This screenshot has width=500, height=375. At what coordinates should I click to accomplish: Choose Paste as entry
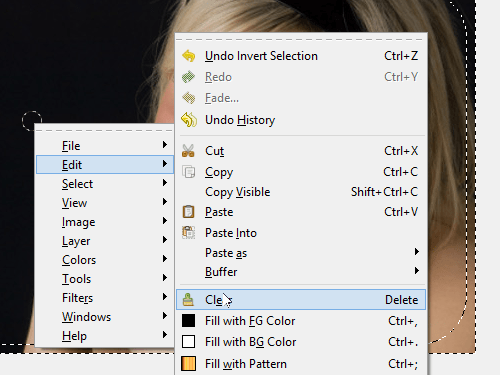click(301, 253)
